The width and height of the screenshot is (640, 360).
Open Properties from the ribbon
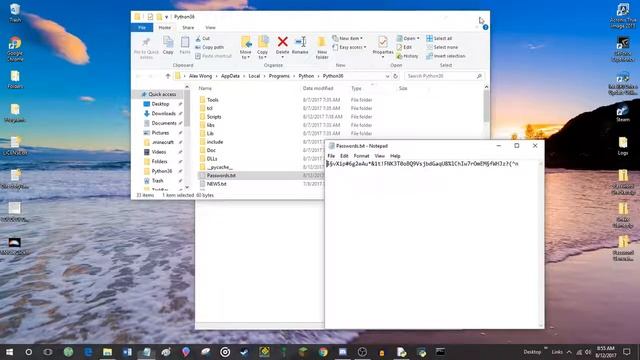point(383,46)
